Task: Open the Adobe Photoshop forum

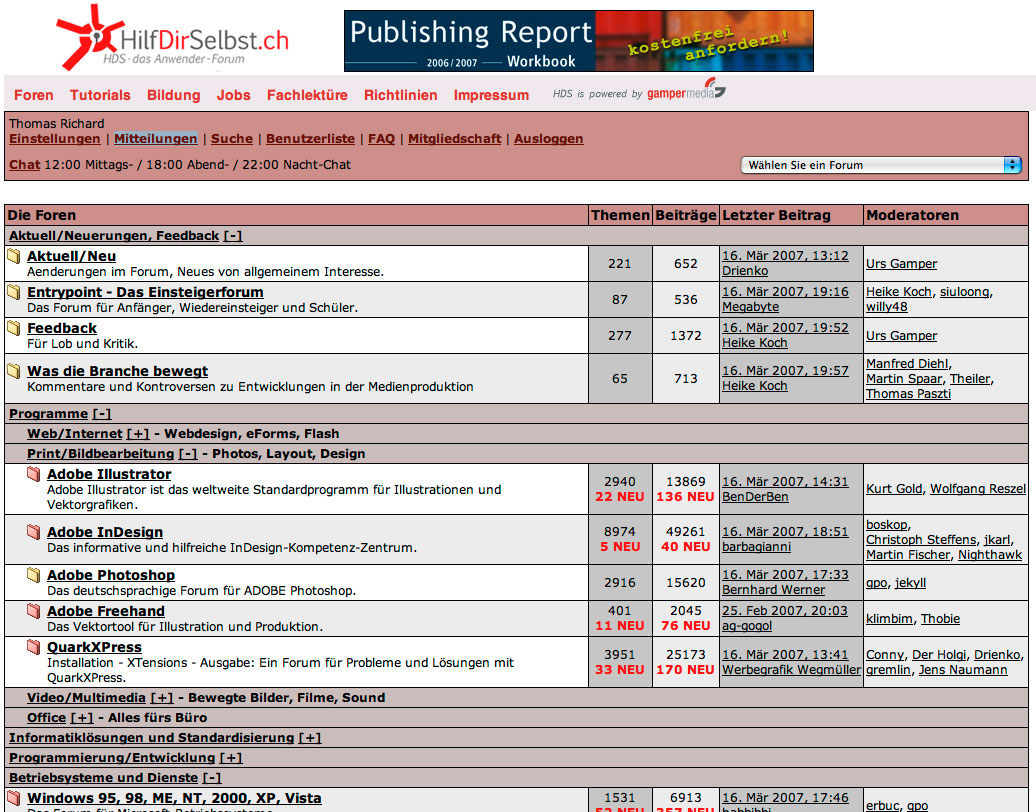Action: pos(111,575)
